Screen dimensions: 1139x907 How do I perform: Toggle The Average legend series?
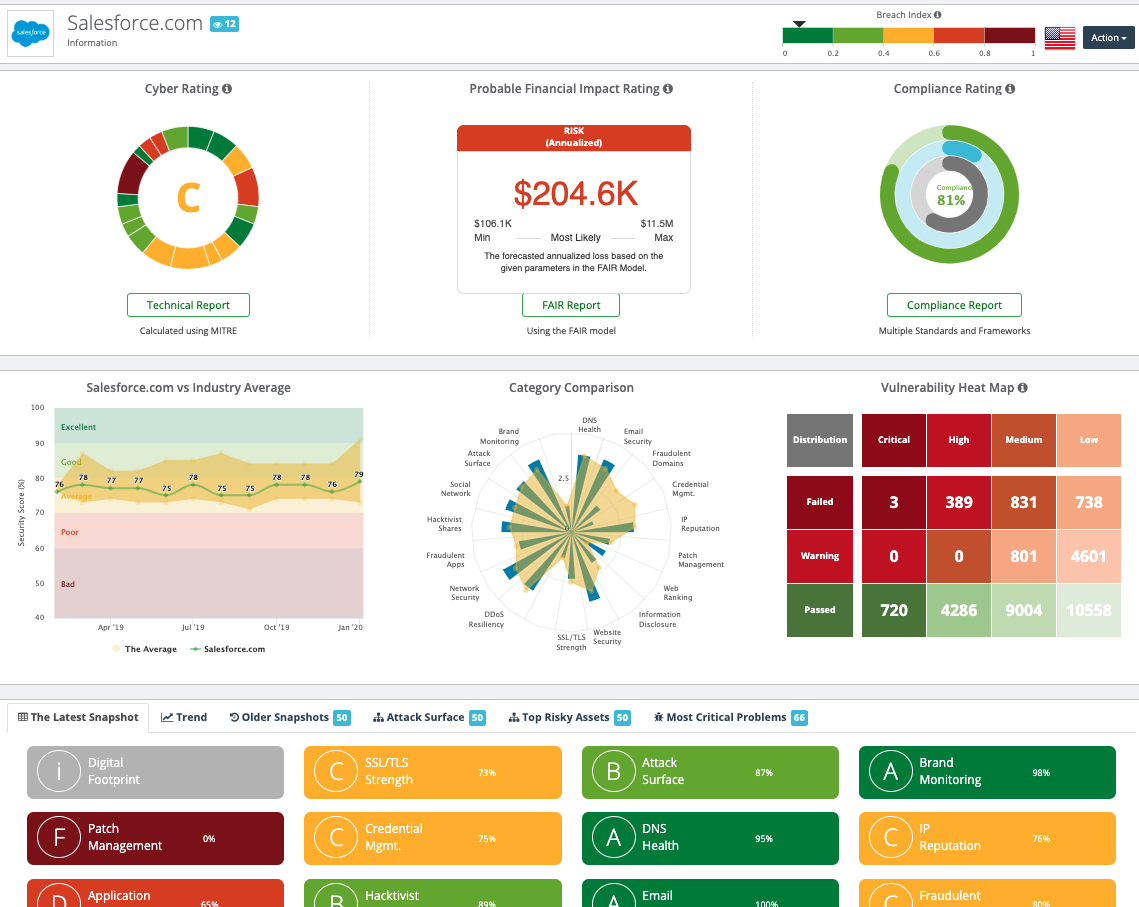(x=145, y=649)
